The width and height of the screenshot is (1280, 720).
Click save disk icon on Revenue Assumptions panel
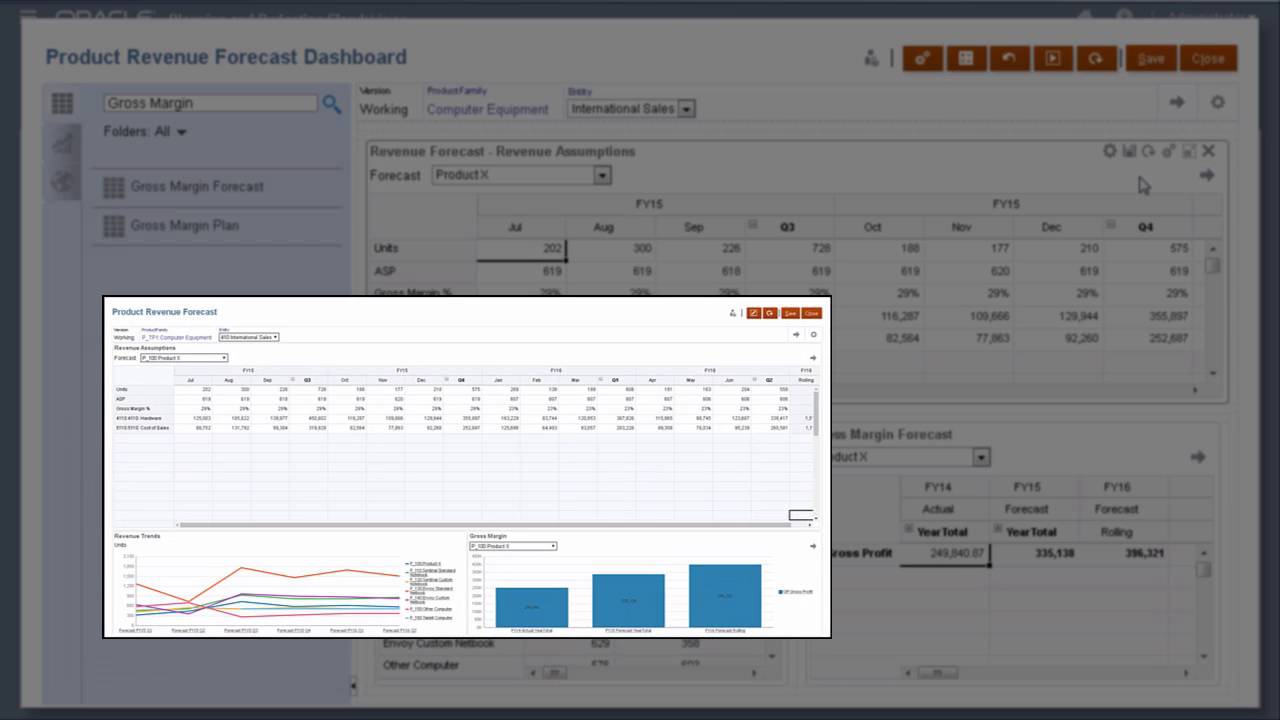[1129, 151]
